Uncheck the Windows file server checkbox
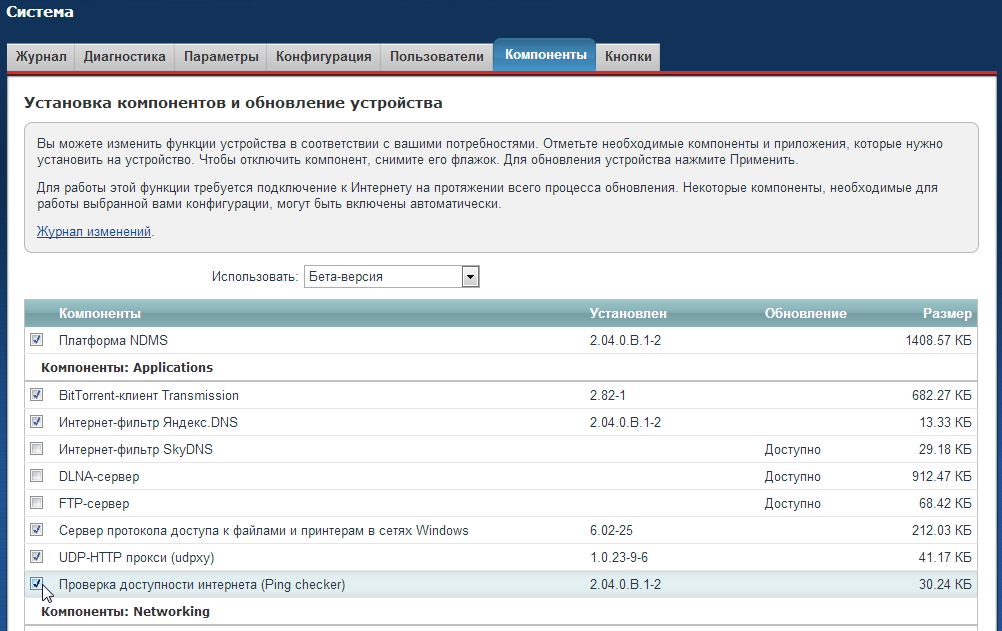 coord(37,530)
